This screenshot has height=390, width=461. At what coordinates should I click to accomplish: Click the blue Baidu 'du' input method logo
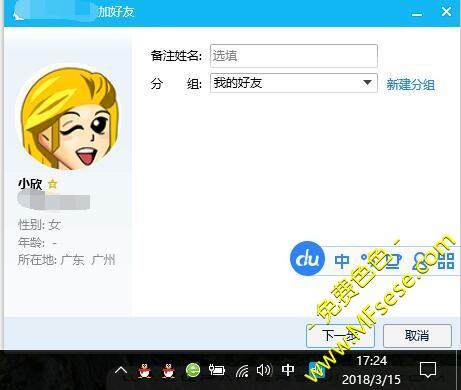[x=307, y=258]
